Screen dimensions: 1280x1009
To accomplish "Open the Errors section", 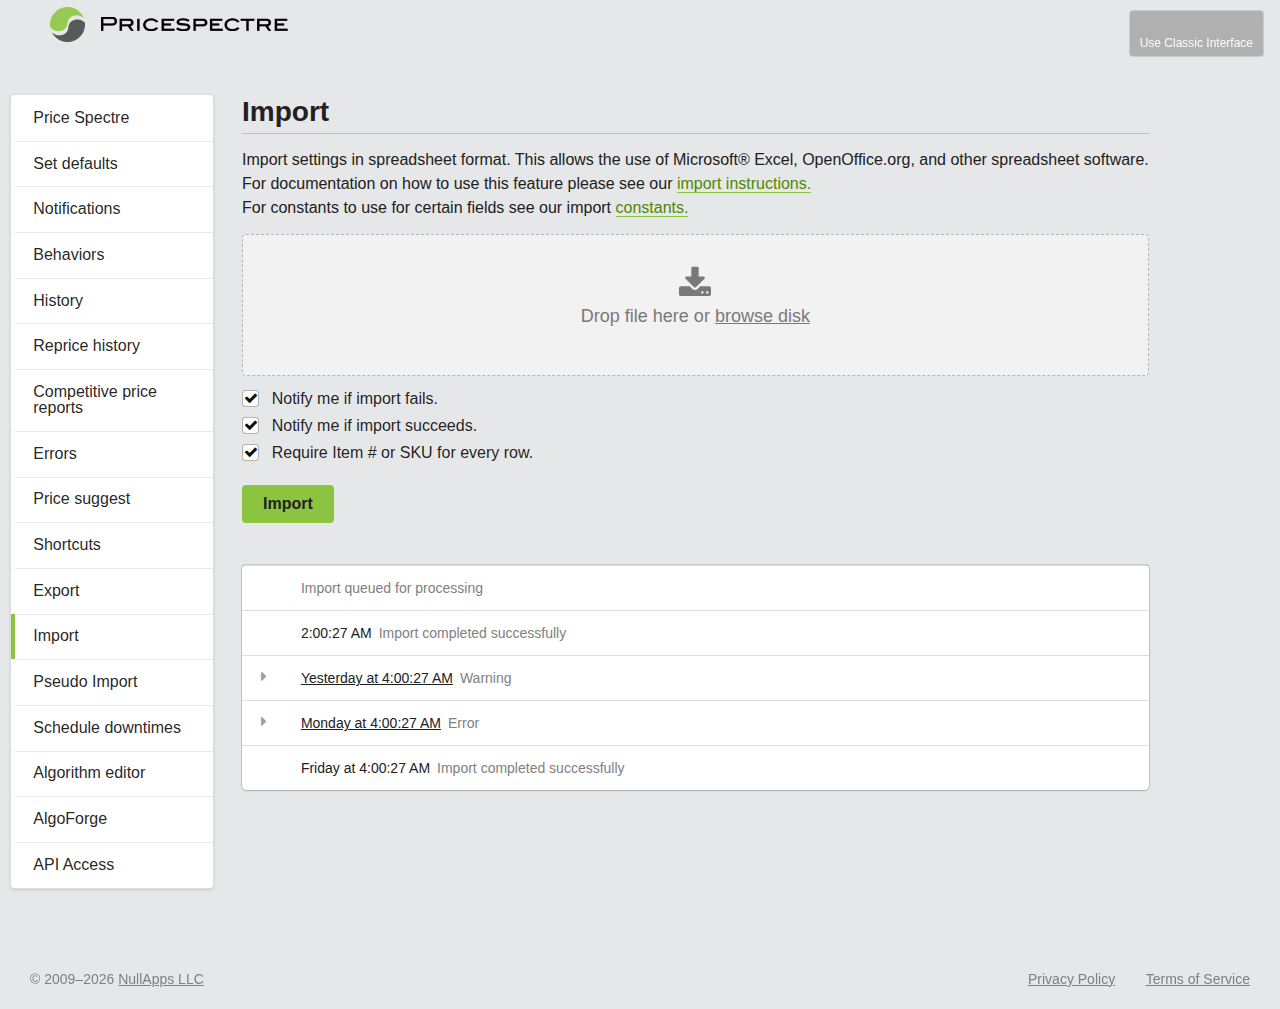I will coord(54,454).
